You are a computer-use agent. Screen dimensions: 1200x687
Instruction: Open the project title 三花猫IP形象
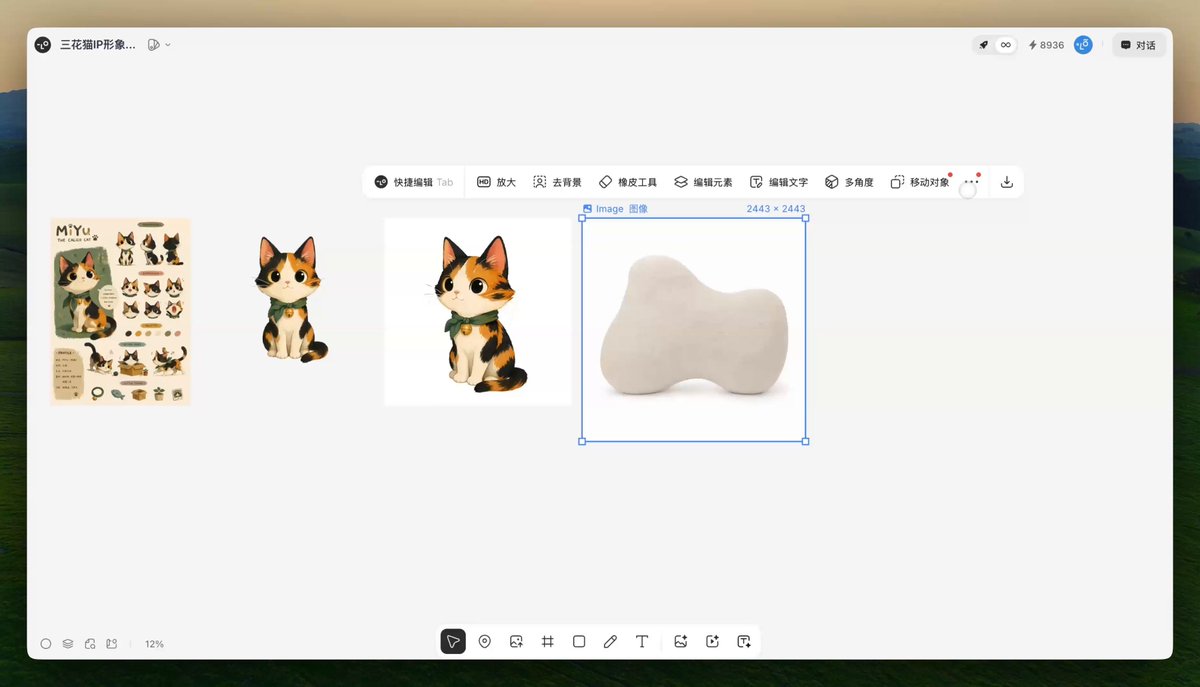tap(98, 45)
